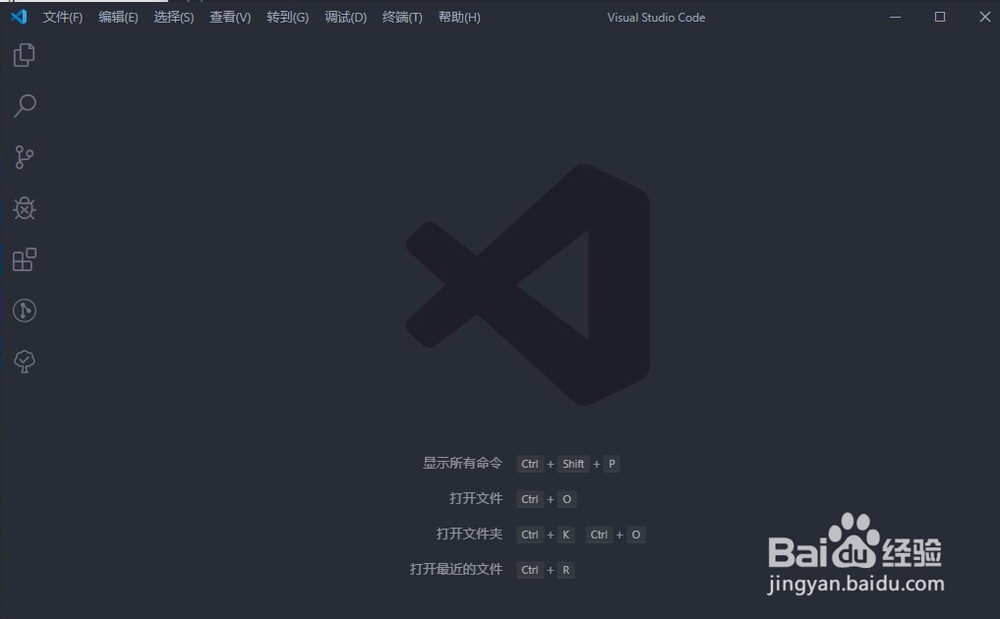Open the Run and Debug view
The height and width of the screenshot is (619, 1000).
pyautogui.click(x=24, y=209)
